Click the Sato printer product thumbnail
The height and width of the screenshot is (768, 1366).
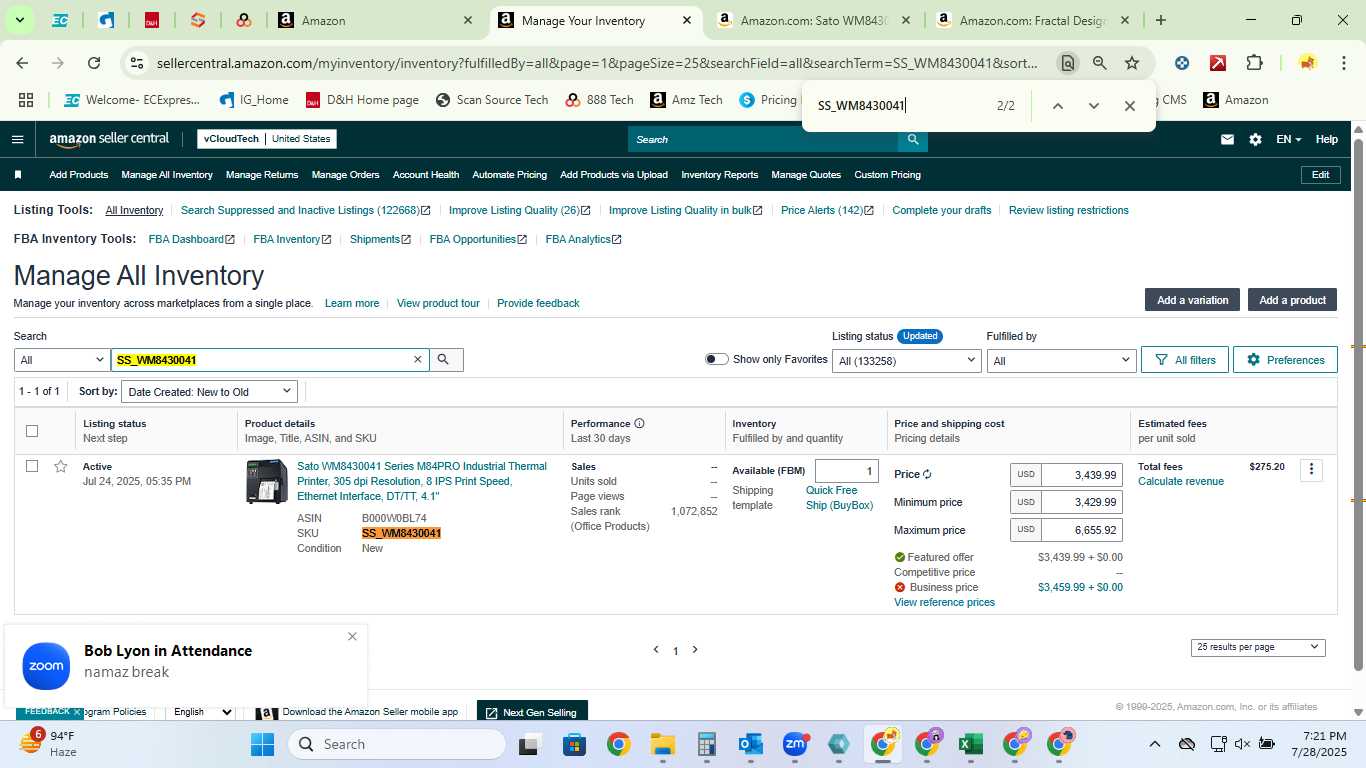[267, 482]
